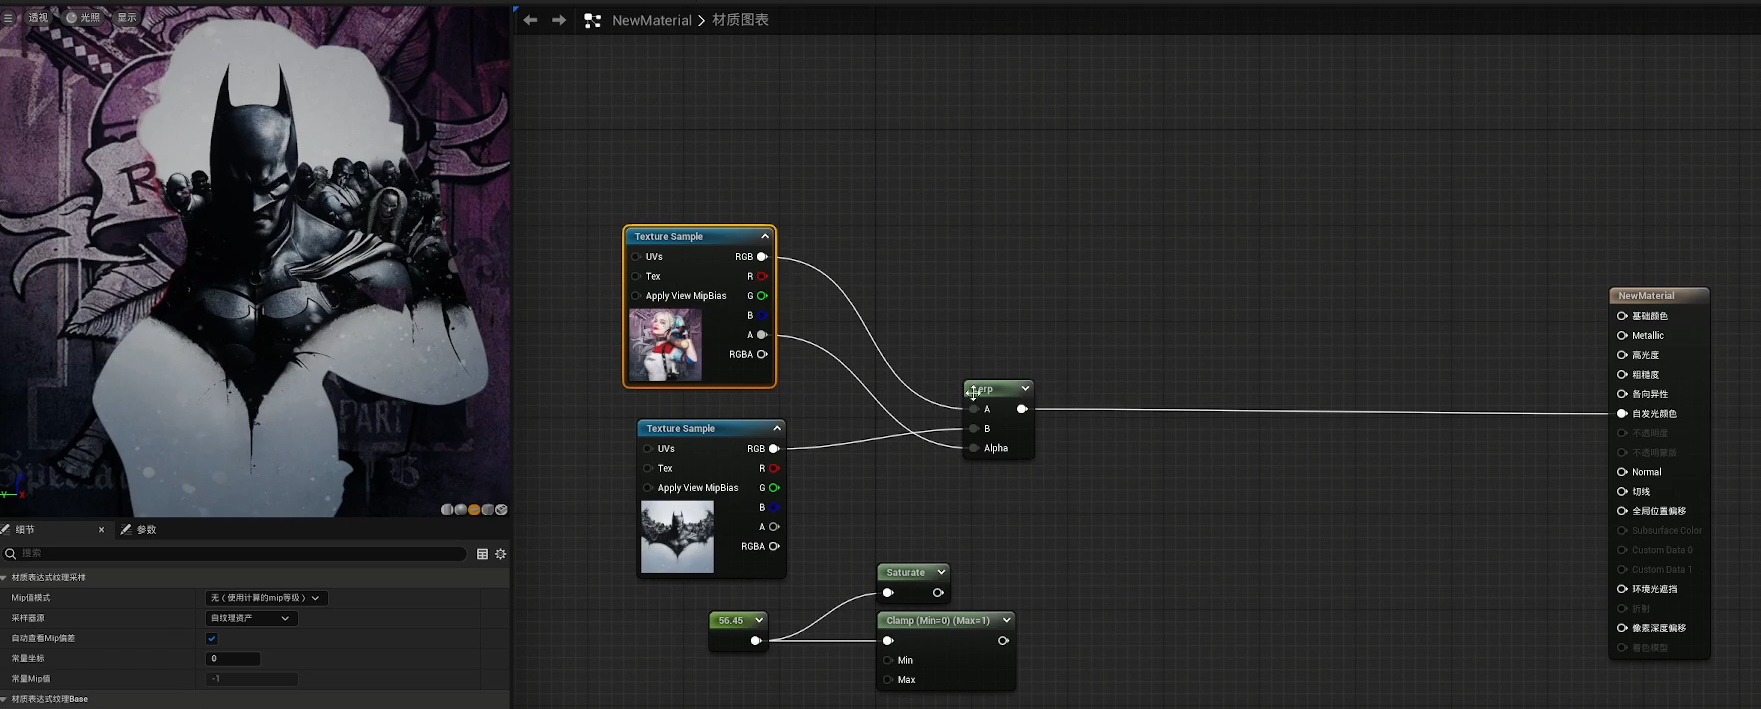Collapse the 材质表达式纹理采样 section
Viewport: 1761px width, 709px height.
(x=4, y=578)
